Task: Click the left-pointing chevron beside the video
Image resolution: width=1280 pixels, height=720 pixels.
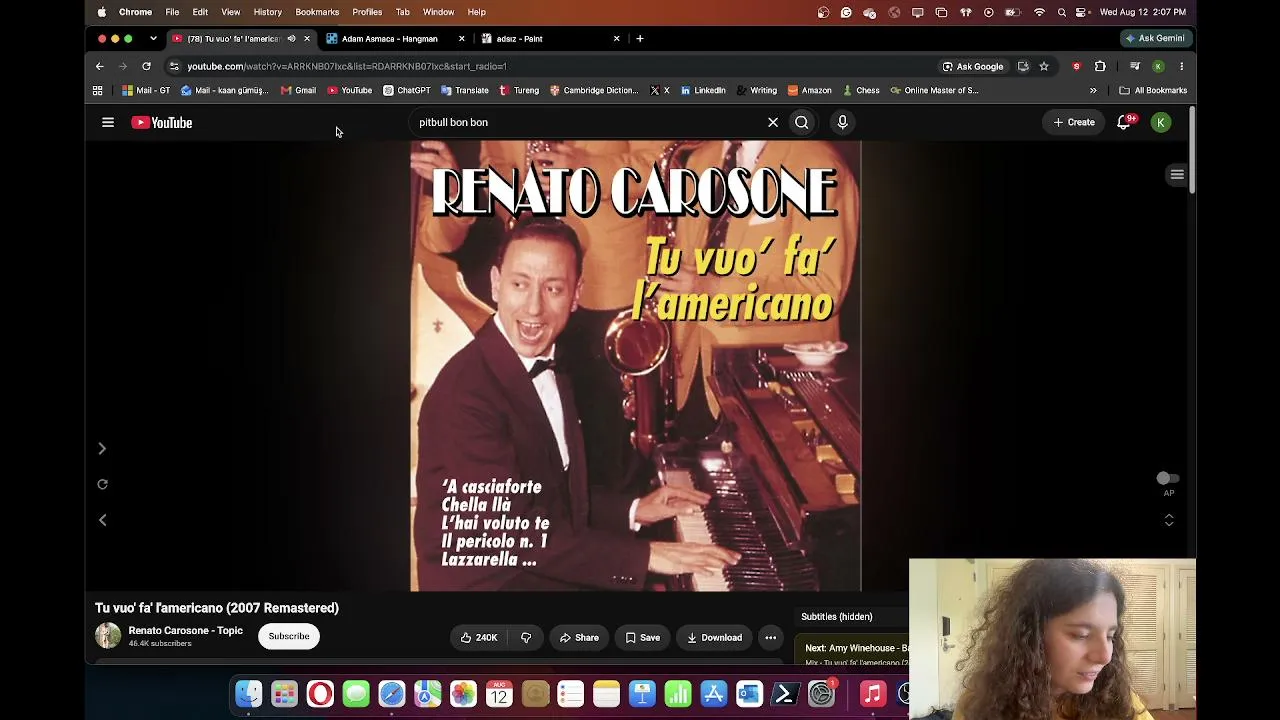Action: point(102,520)
